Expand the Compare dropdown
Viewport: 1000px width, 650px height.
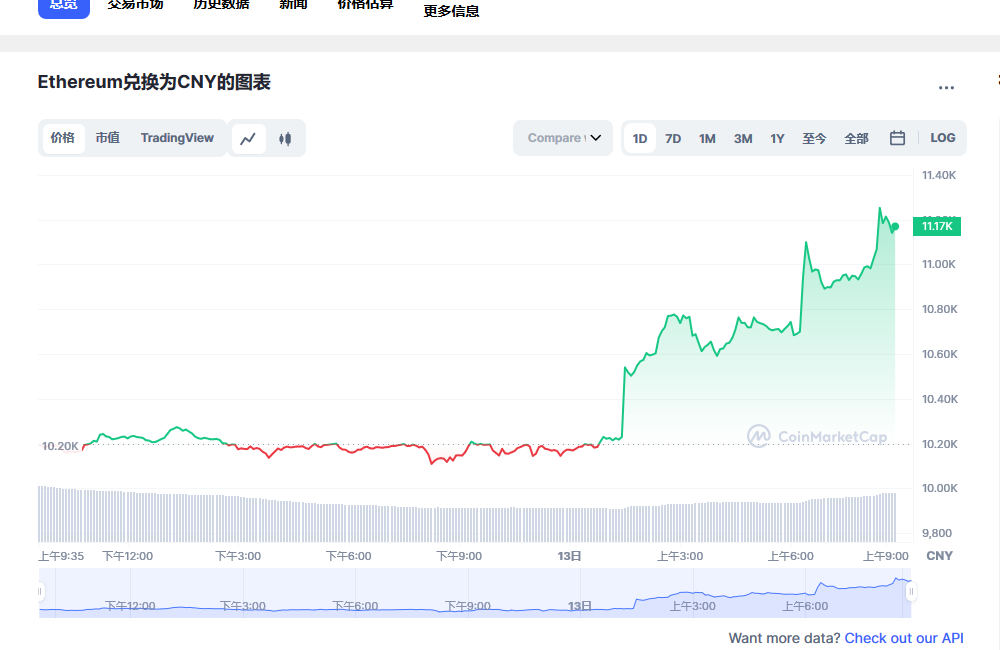click(x=563, y=138)
